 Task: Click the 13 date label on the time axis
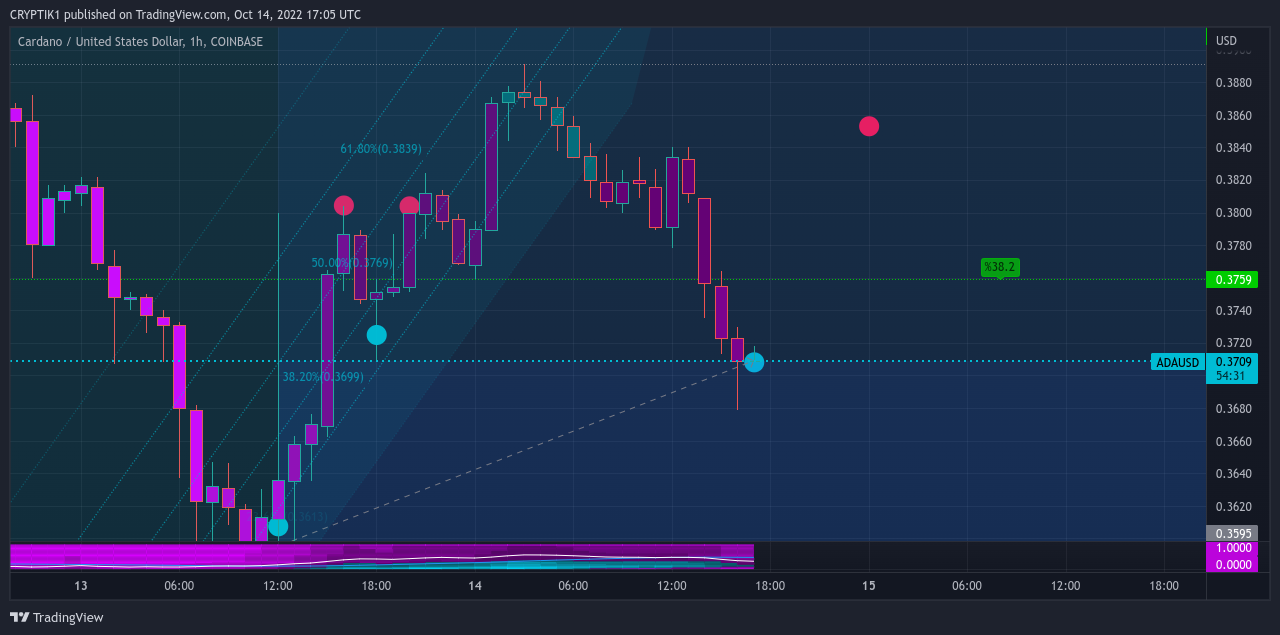coord(81,586)
